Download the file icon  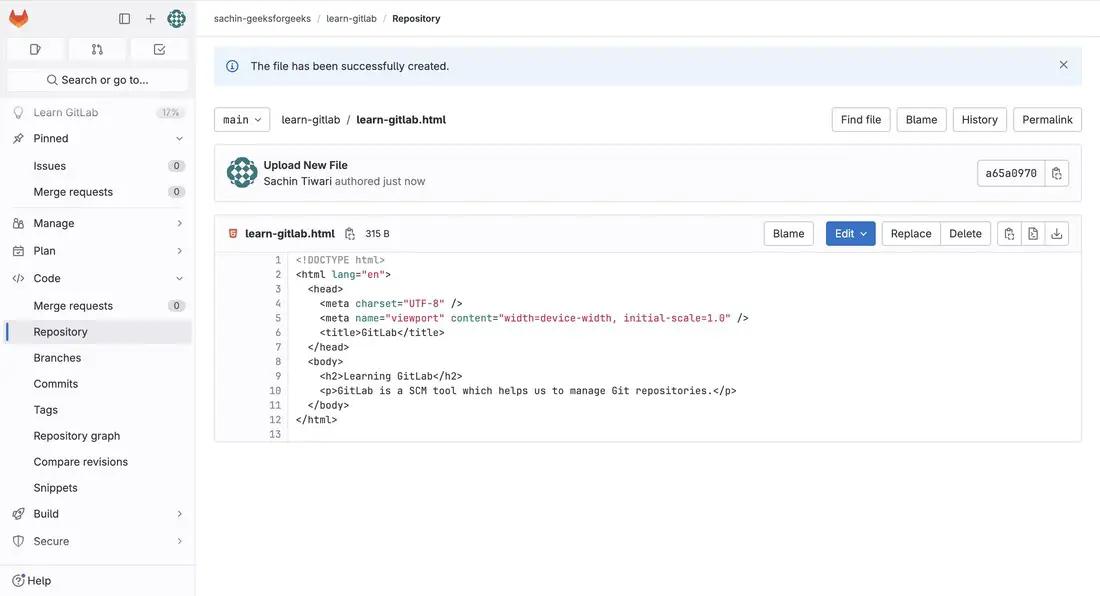tap(1057, 233)
